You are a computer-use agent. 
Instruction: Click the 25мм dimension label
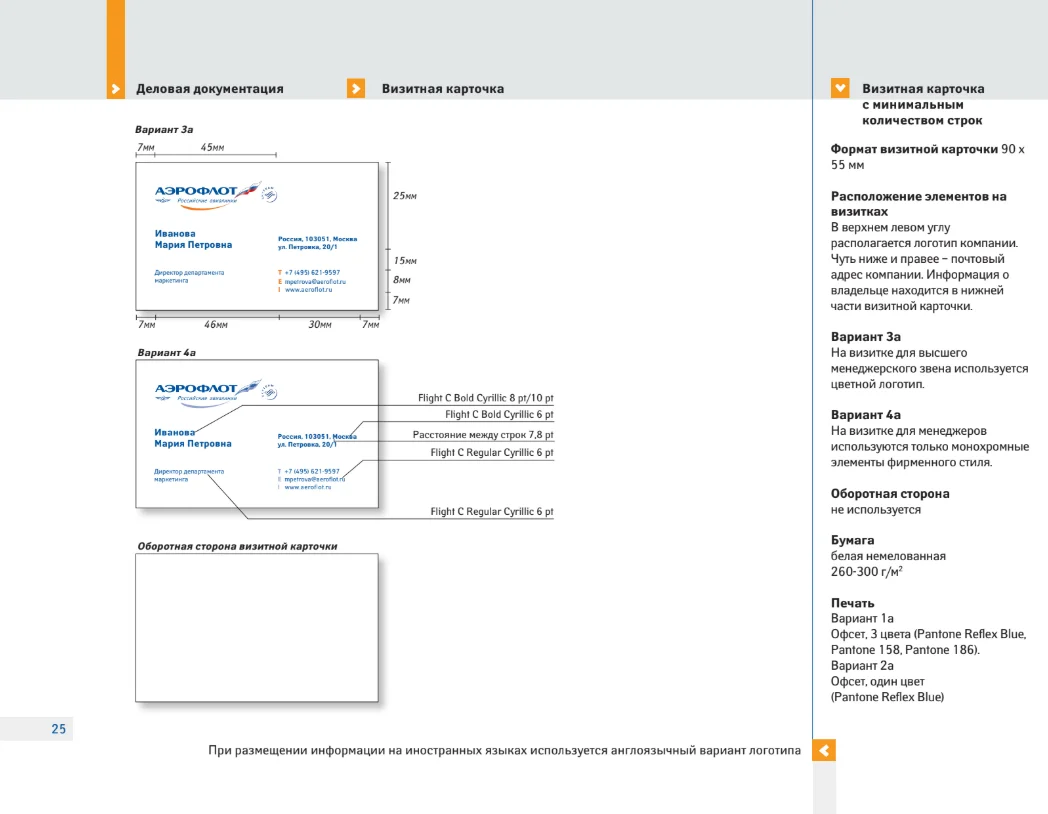[404, 196]
